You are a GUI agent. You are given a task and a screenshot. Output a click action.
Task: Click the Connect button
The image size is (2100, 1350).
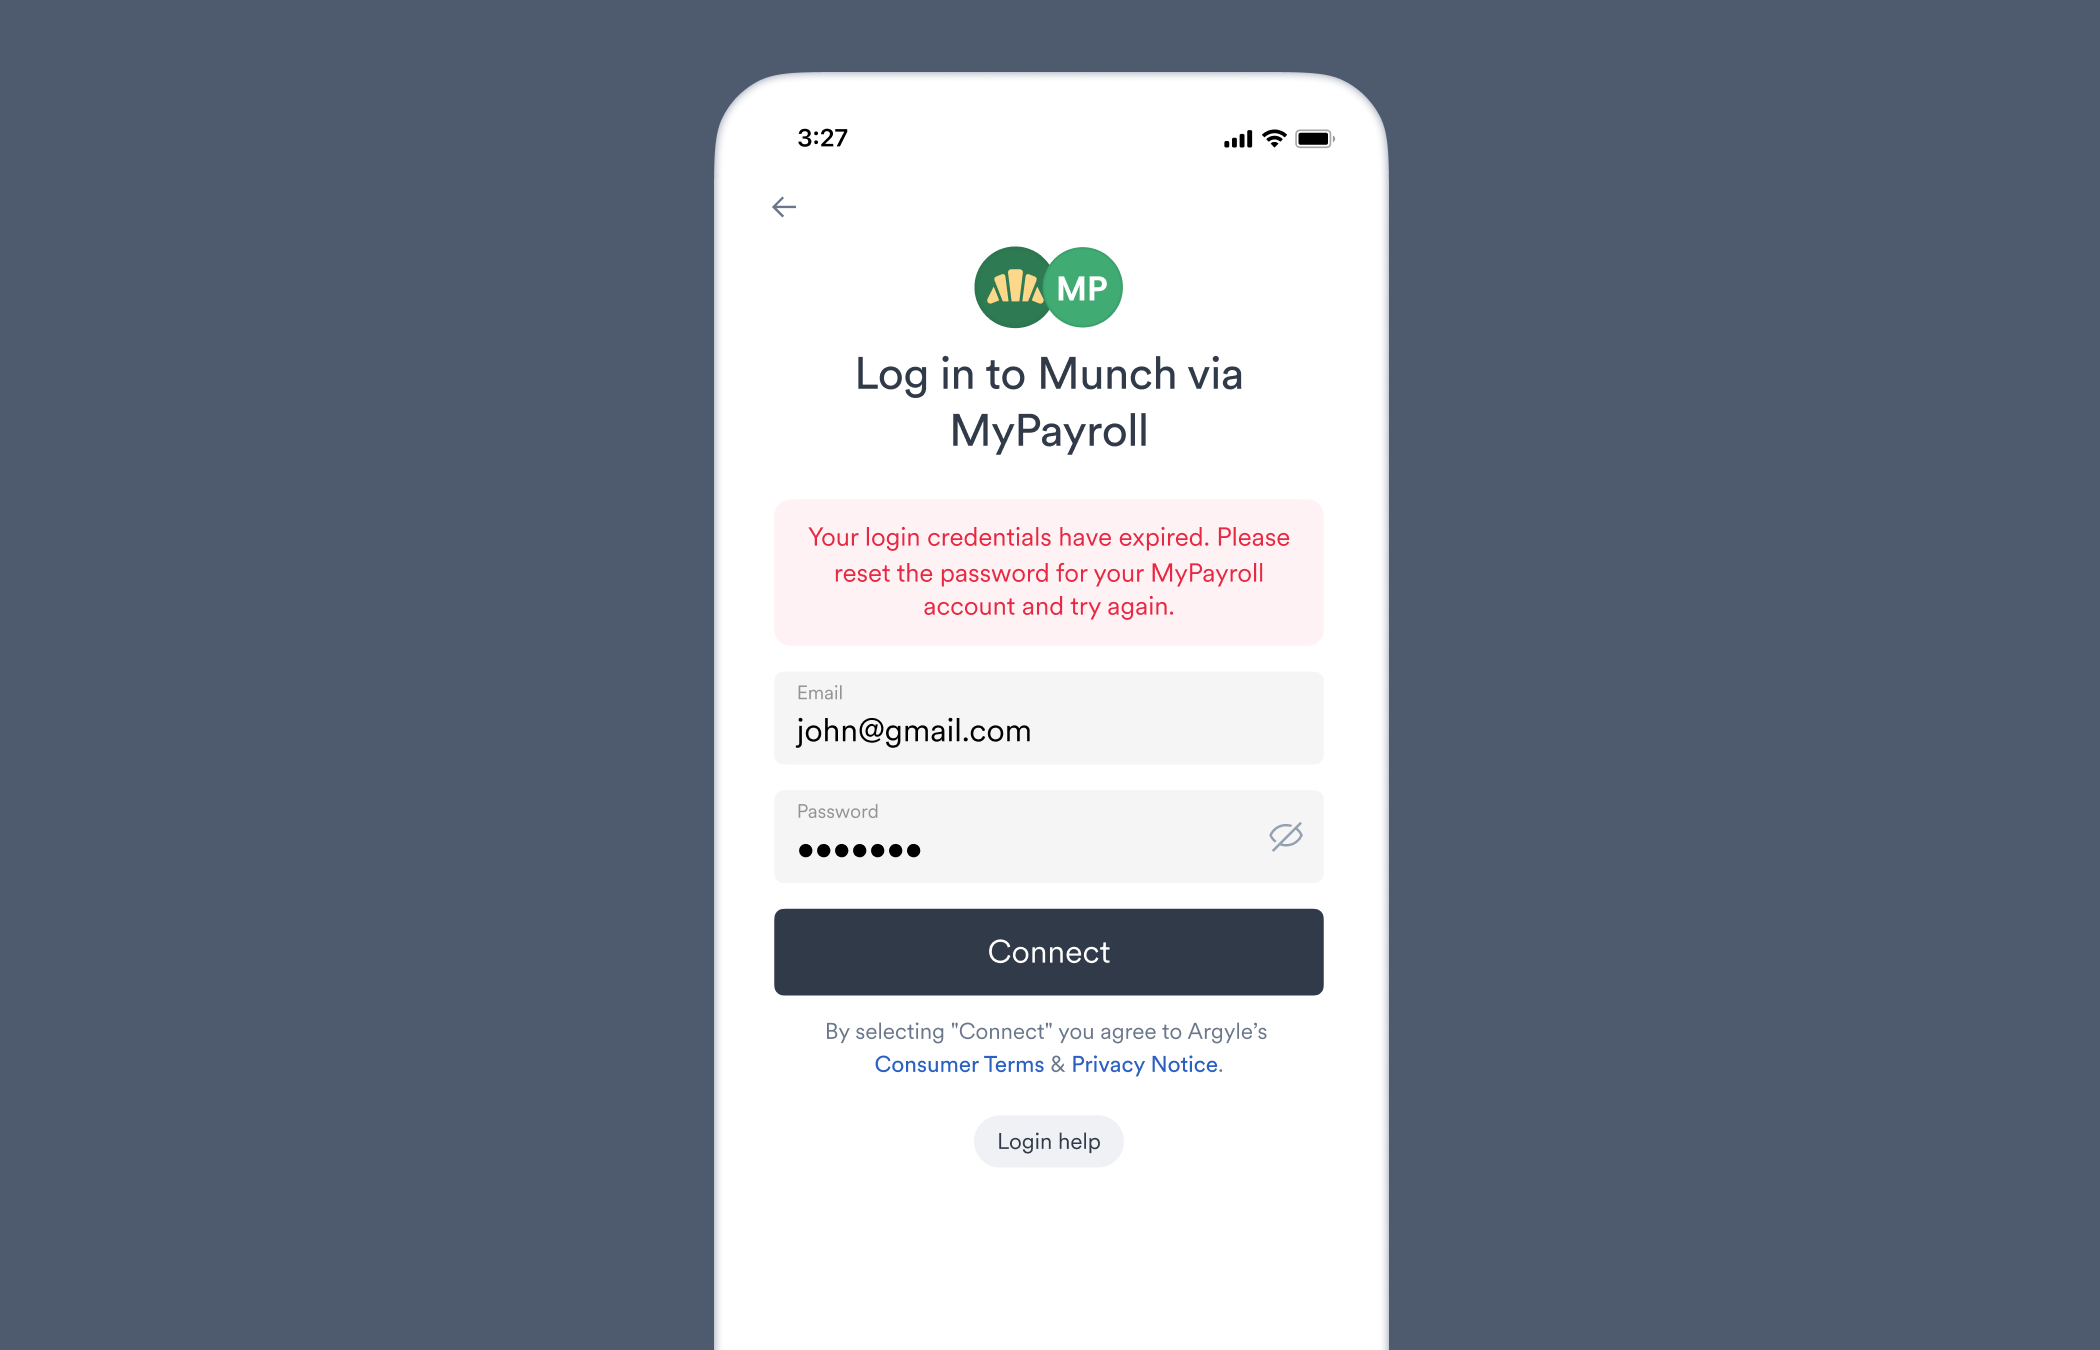(1050, 951)
